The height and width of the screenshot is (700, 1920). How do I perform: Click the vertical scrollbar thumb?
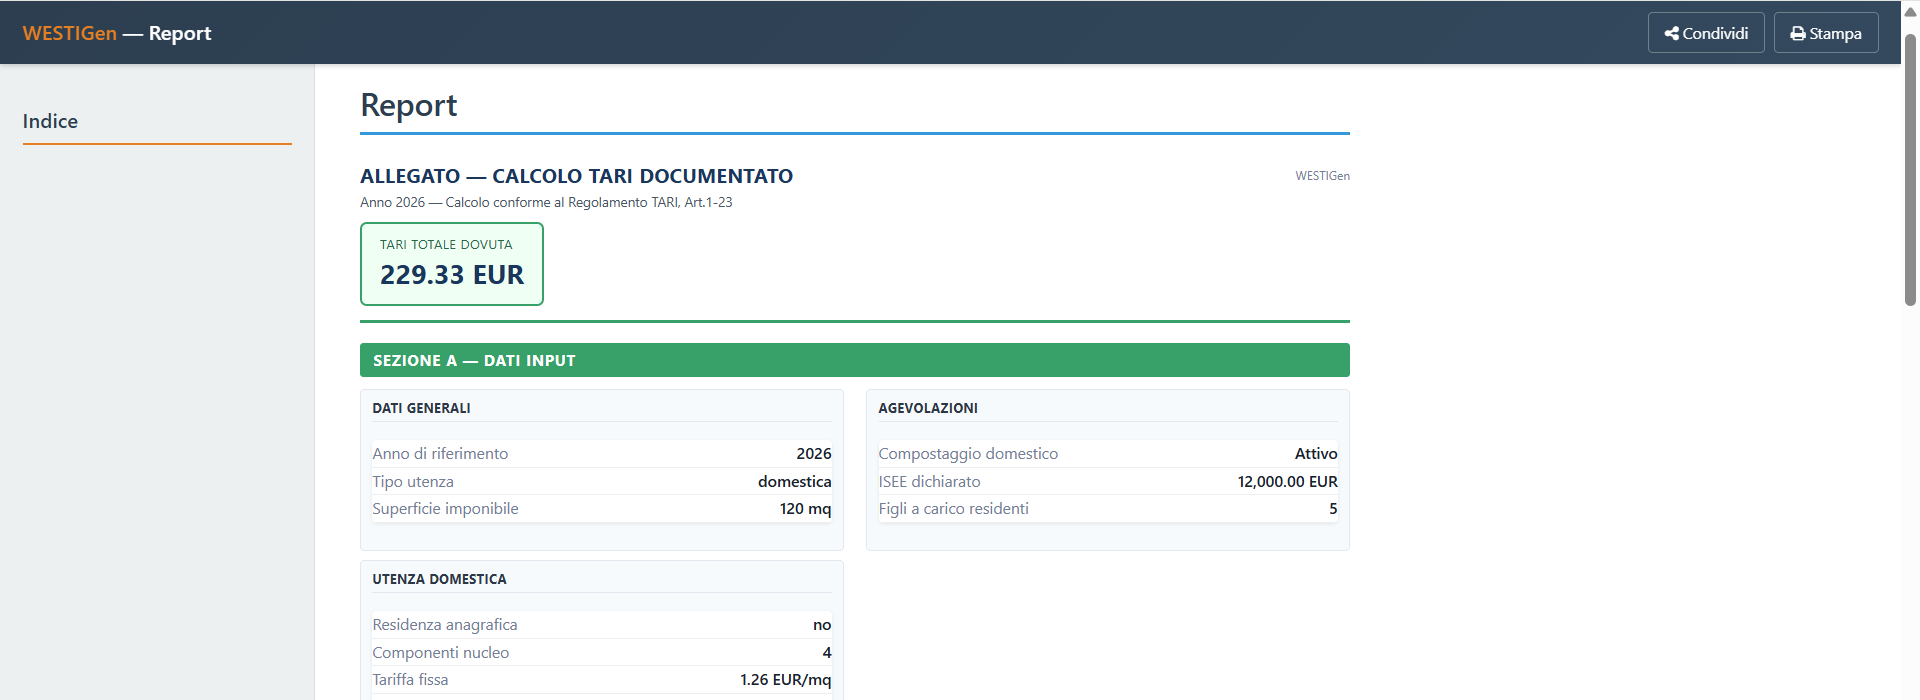(x=1910, y=170)
